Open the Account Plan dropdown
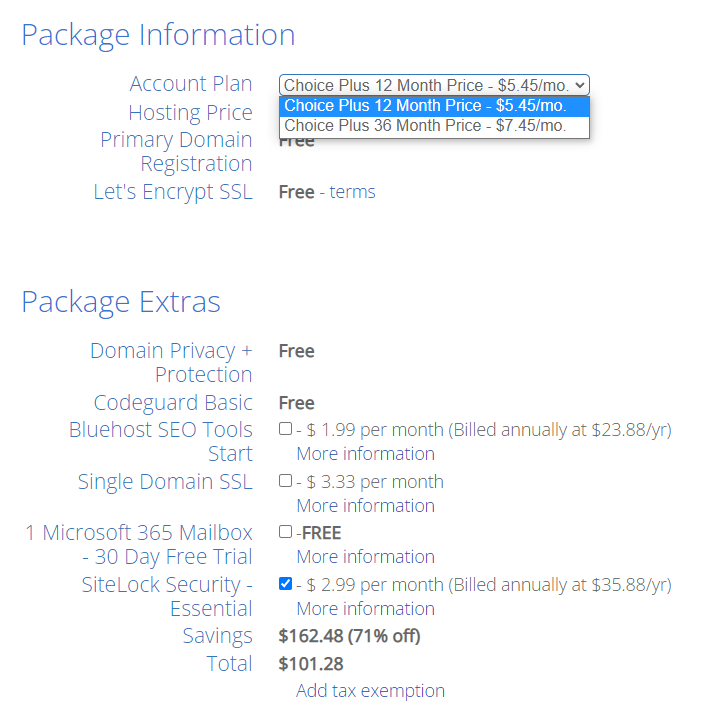727x725 pixels. pyautogui.click(x=434, y=85)
